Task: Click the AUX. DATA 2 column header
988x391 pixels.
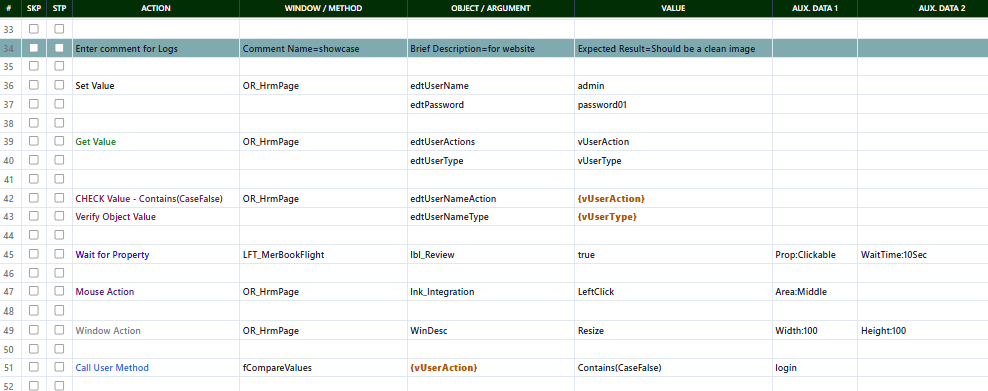Action: [x=922, y=8]
